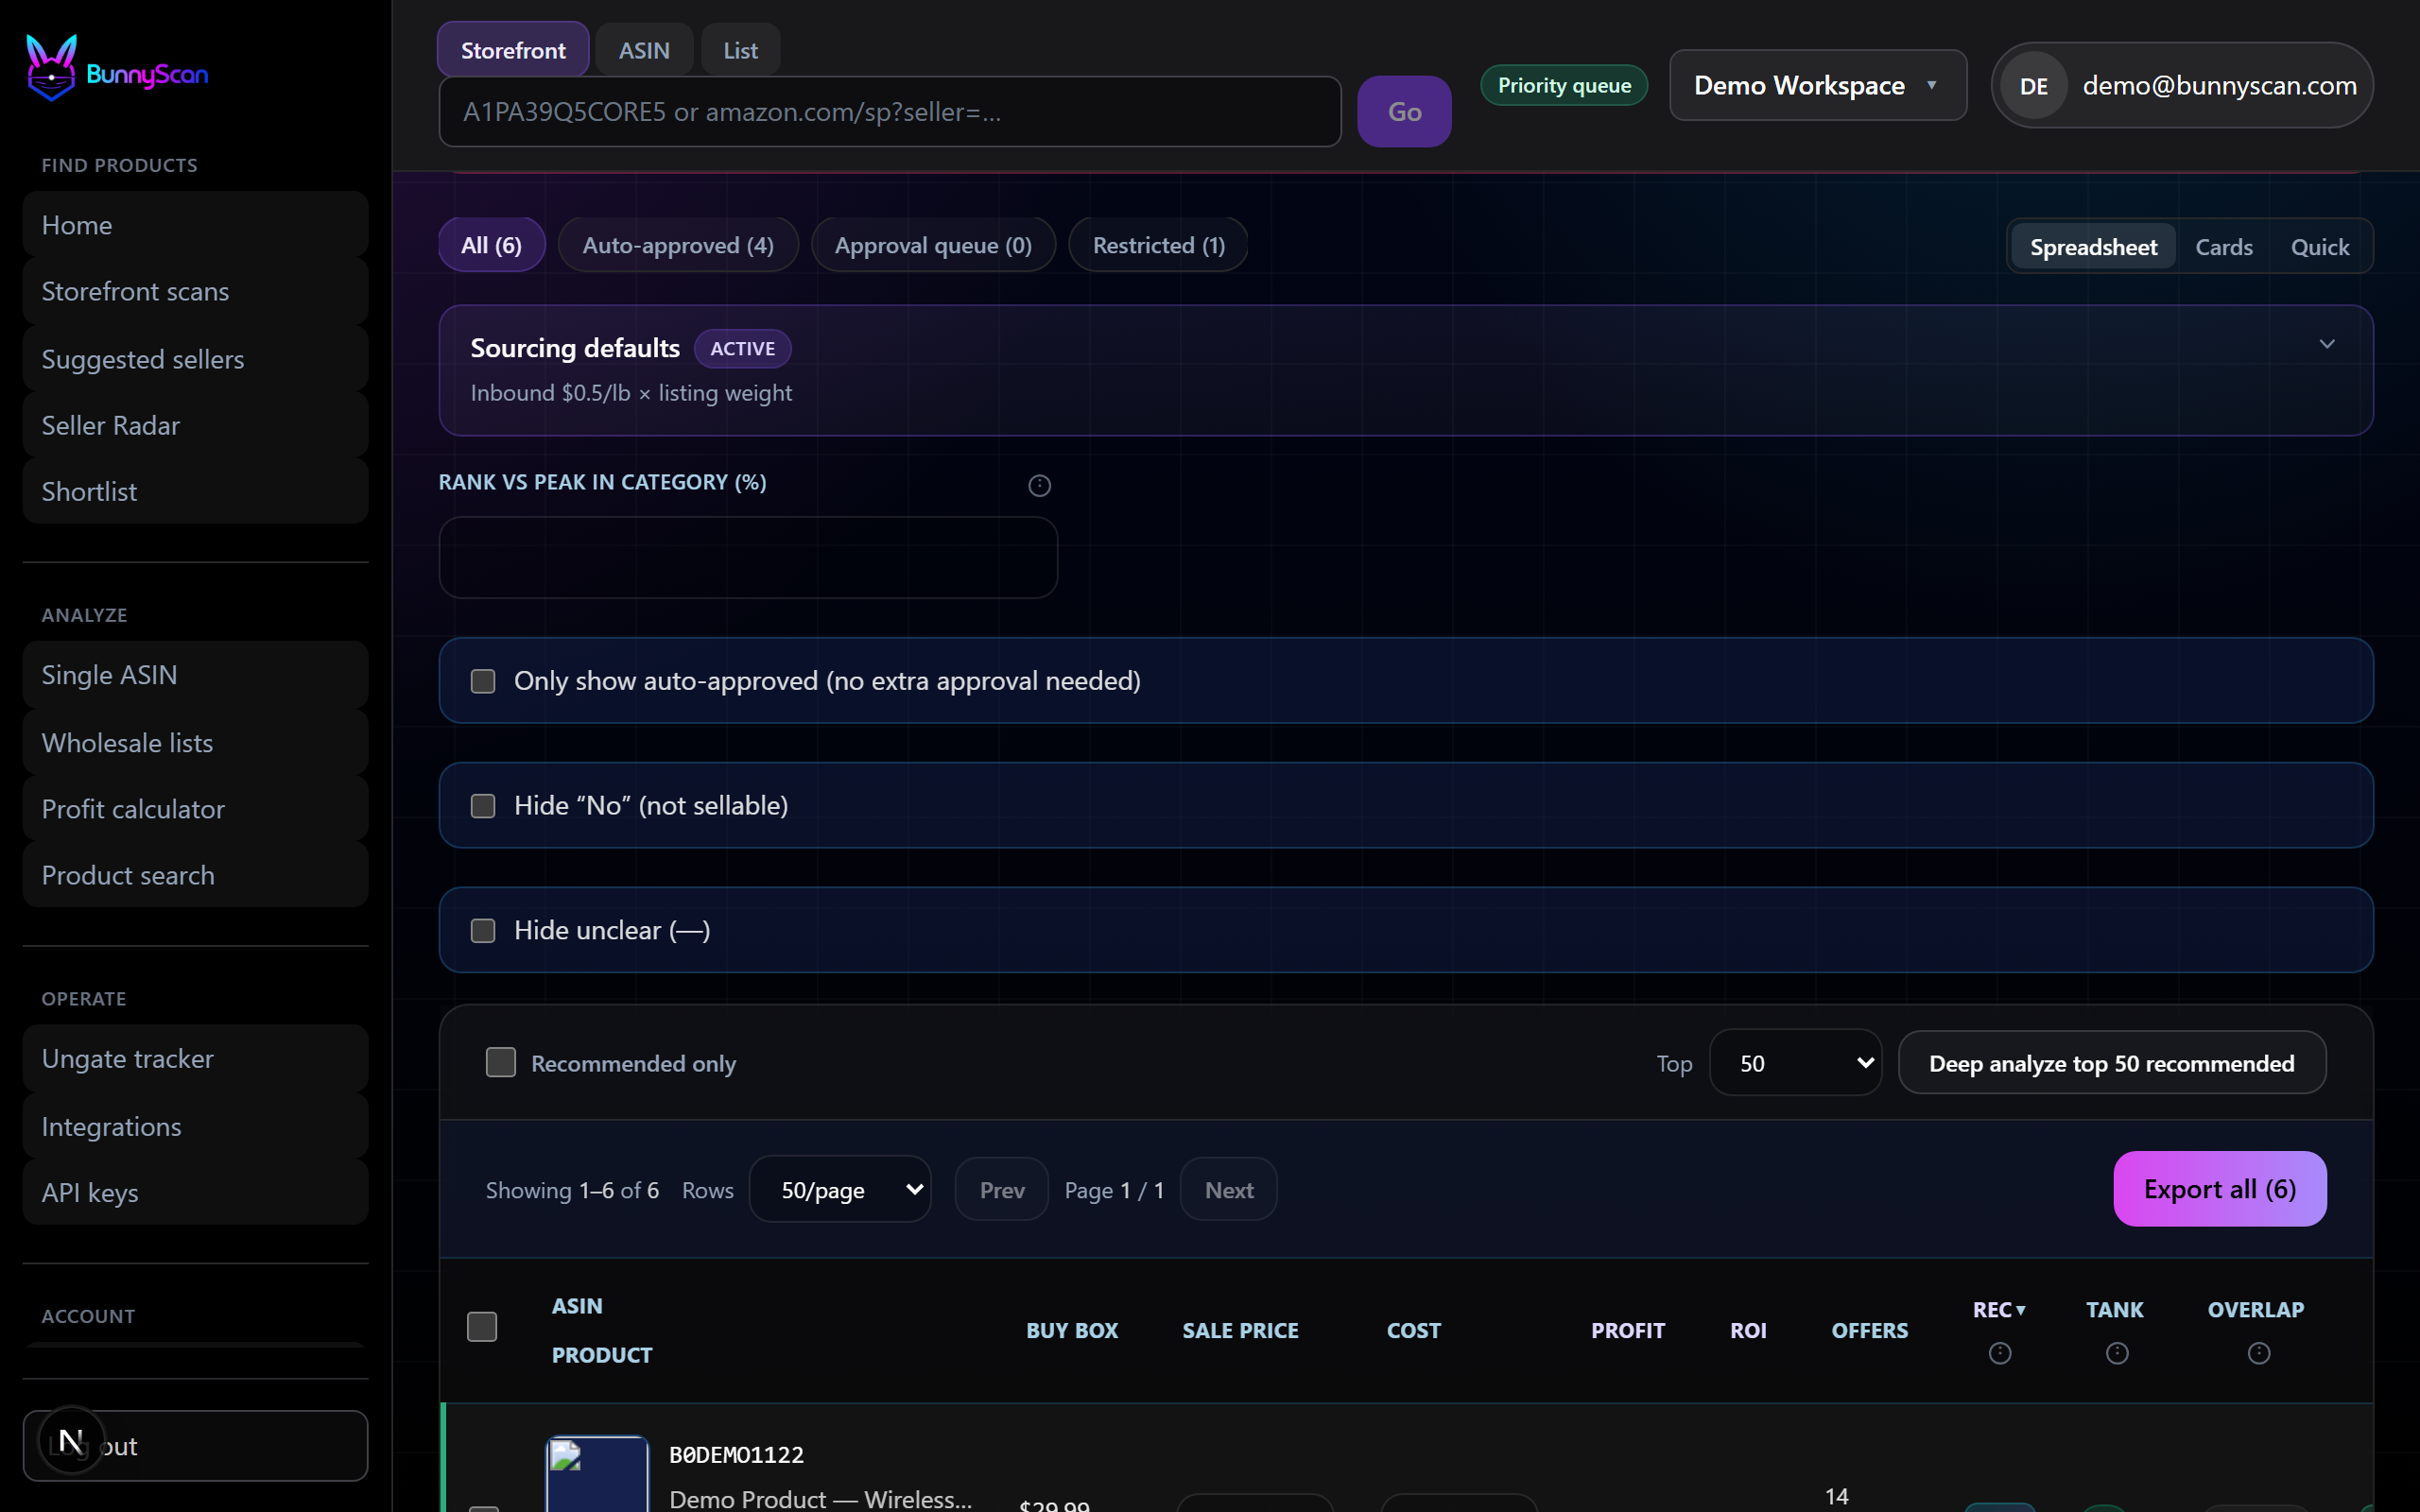Screen dimensions: 2420x1512
Task: Open the Next.js N badge
Action: point(71,1440)
